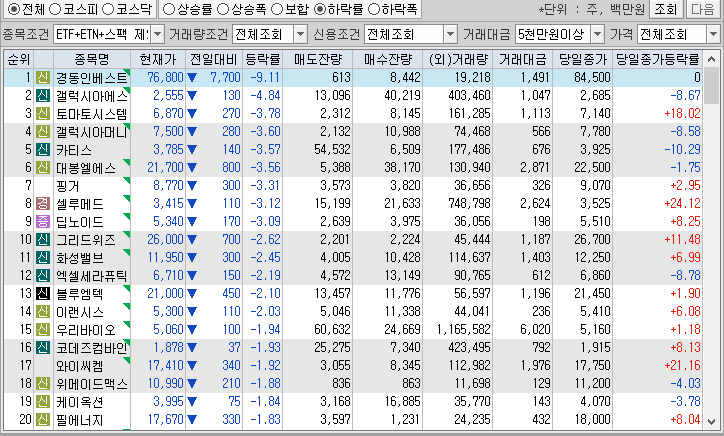Click the 신 badge icon for 토마토시스템
This screenshot has width=724, height=436.
click(x=43, y=114)
